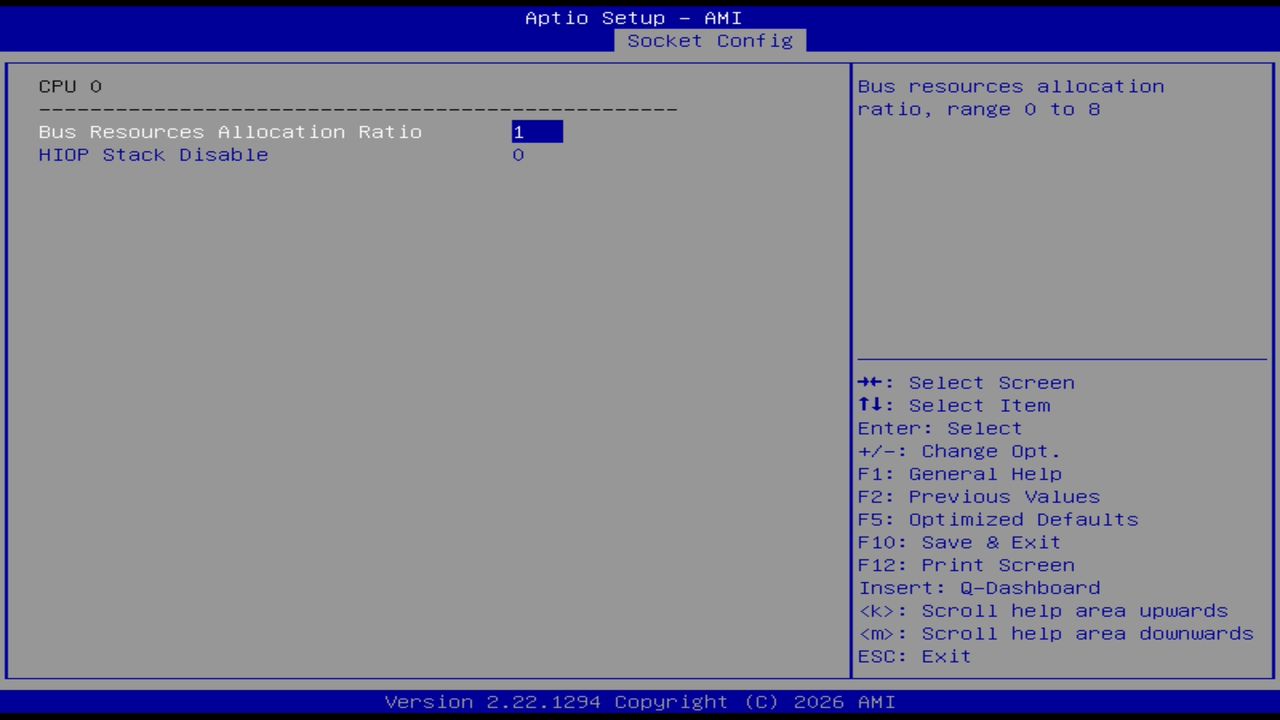Switch to the Socket Config tab

point(710,41)
